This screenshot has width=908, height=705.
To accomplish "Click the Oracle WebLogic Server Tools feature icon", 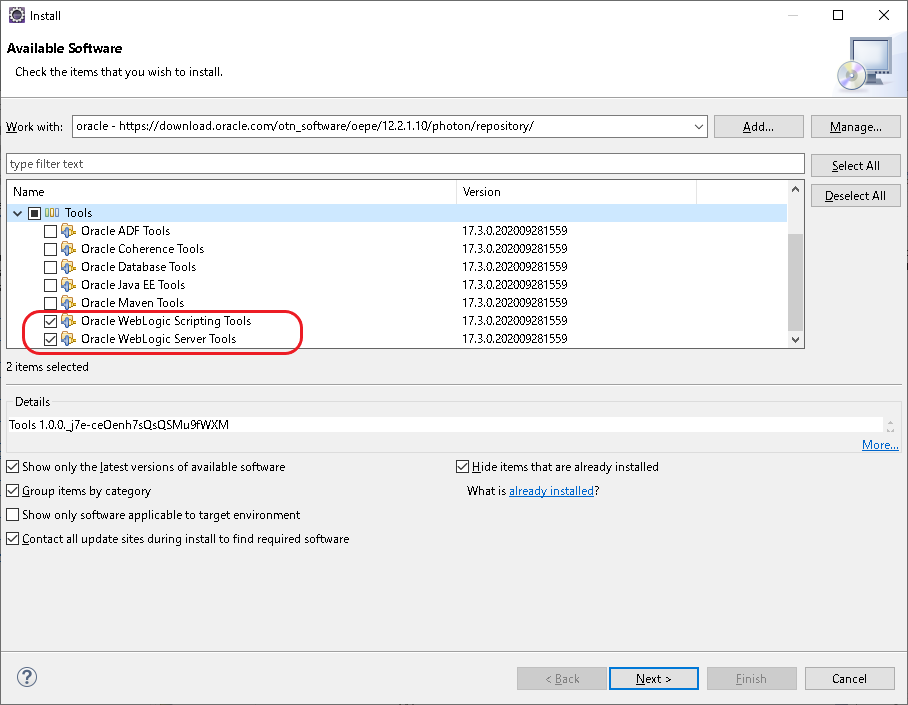I will point(68,339).
